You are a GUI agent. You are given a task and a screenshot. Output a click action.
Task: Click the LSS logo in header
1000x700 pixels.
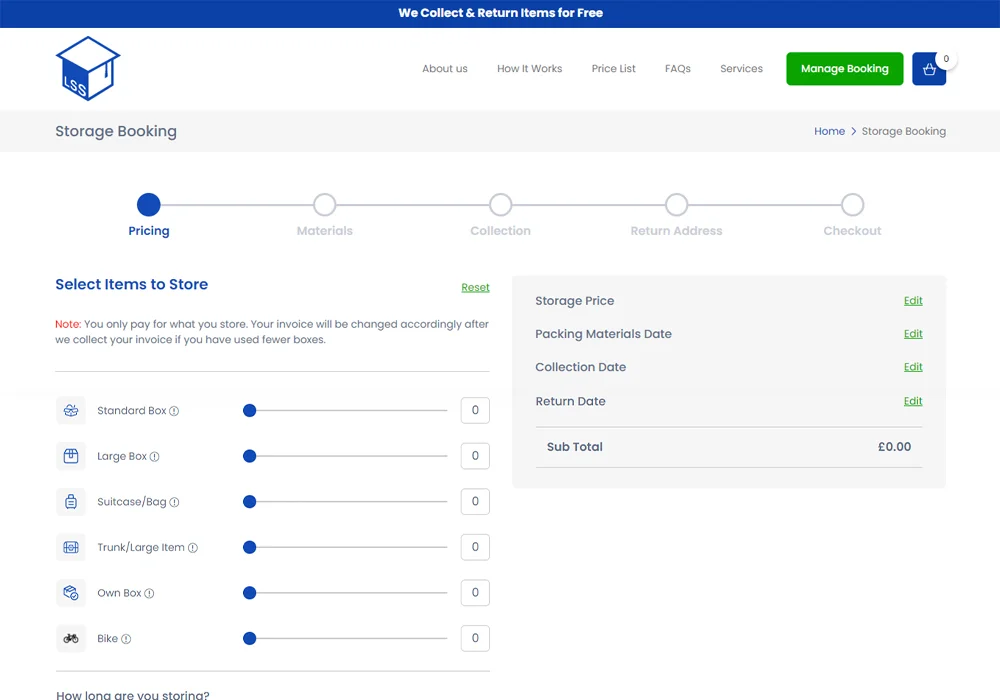(x=87, y=68)
